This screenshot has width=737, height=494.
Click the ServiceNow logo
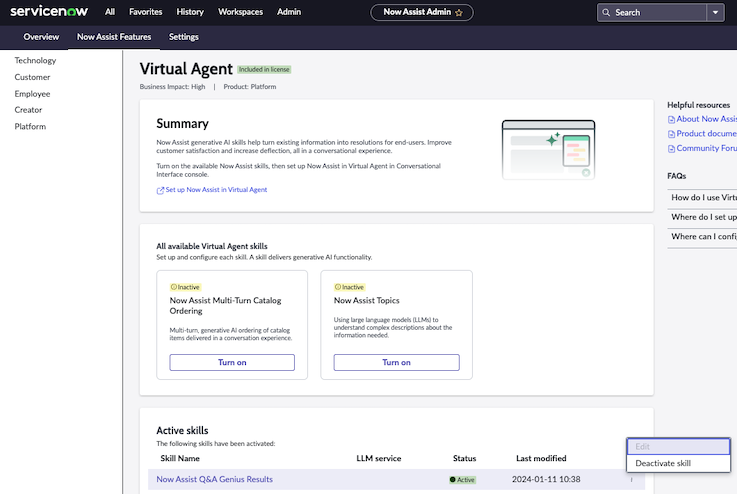pyautogui.click(x=49, y=11)
